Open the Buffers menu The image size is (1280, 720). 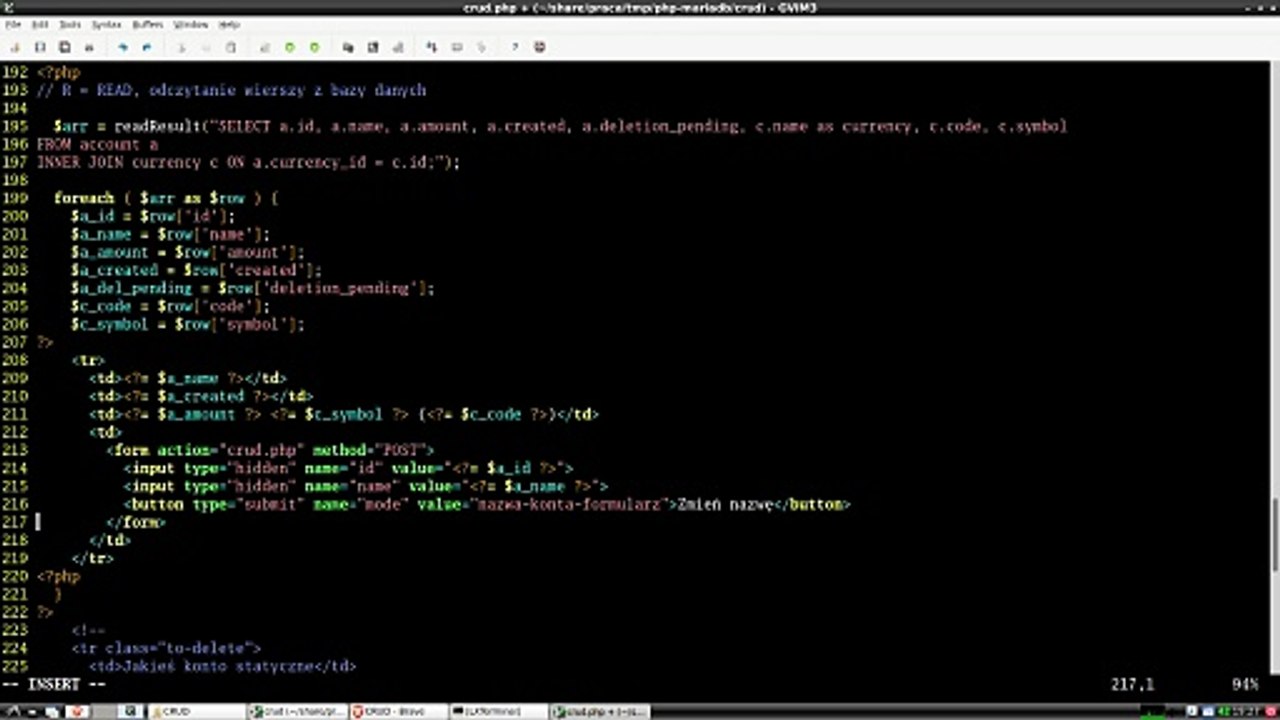pos(148,24)
